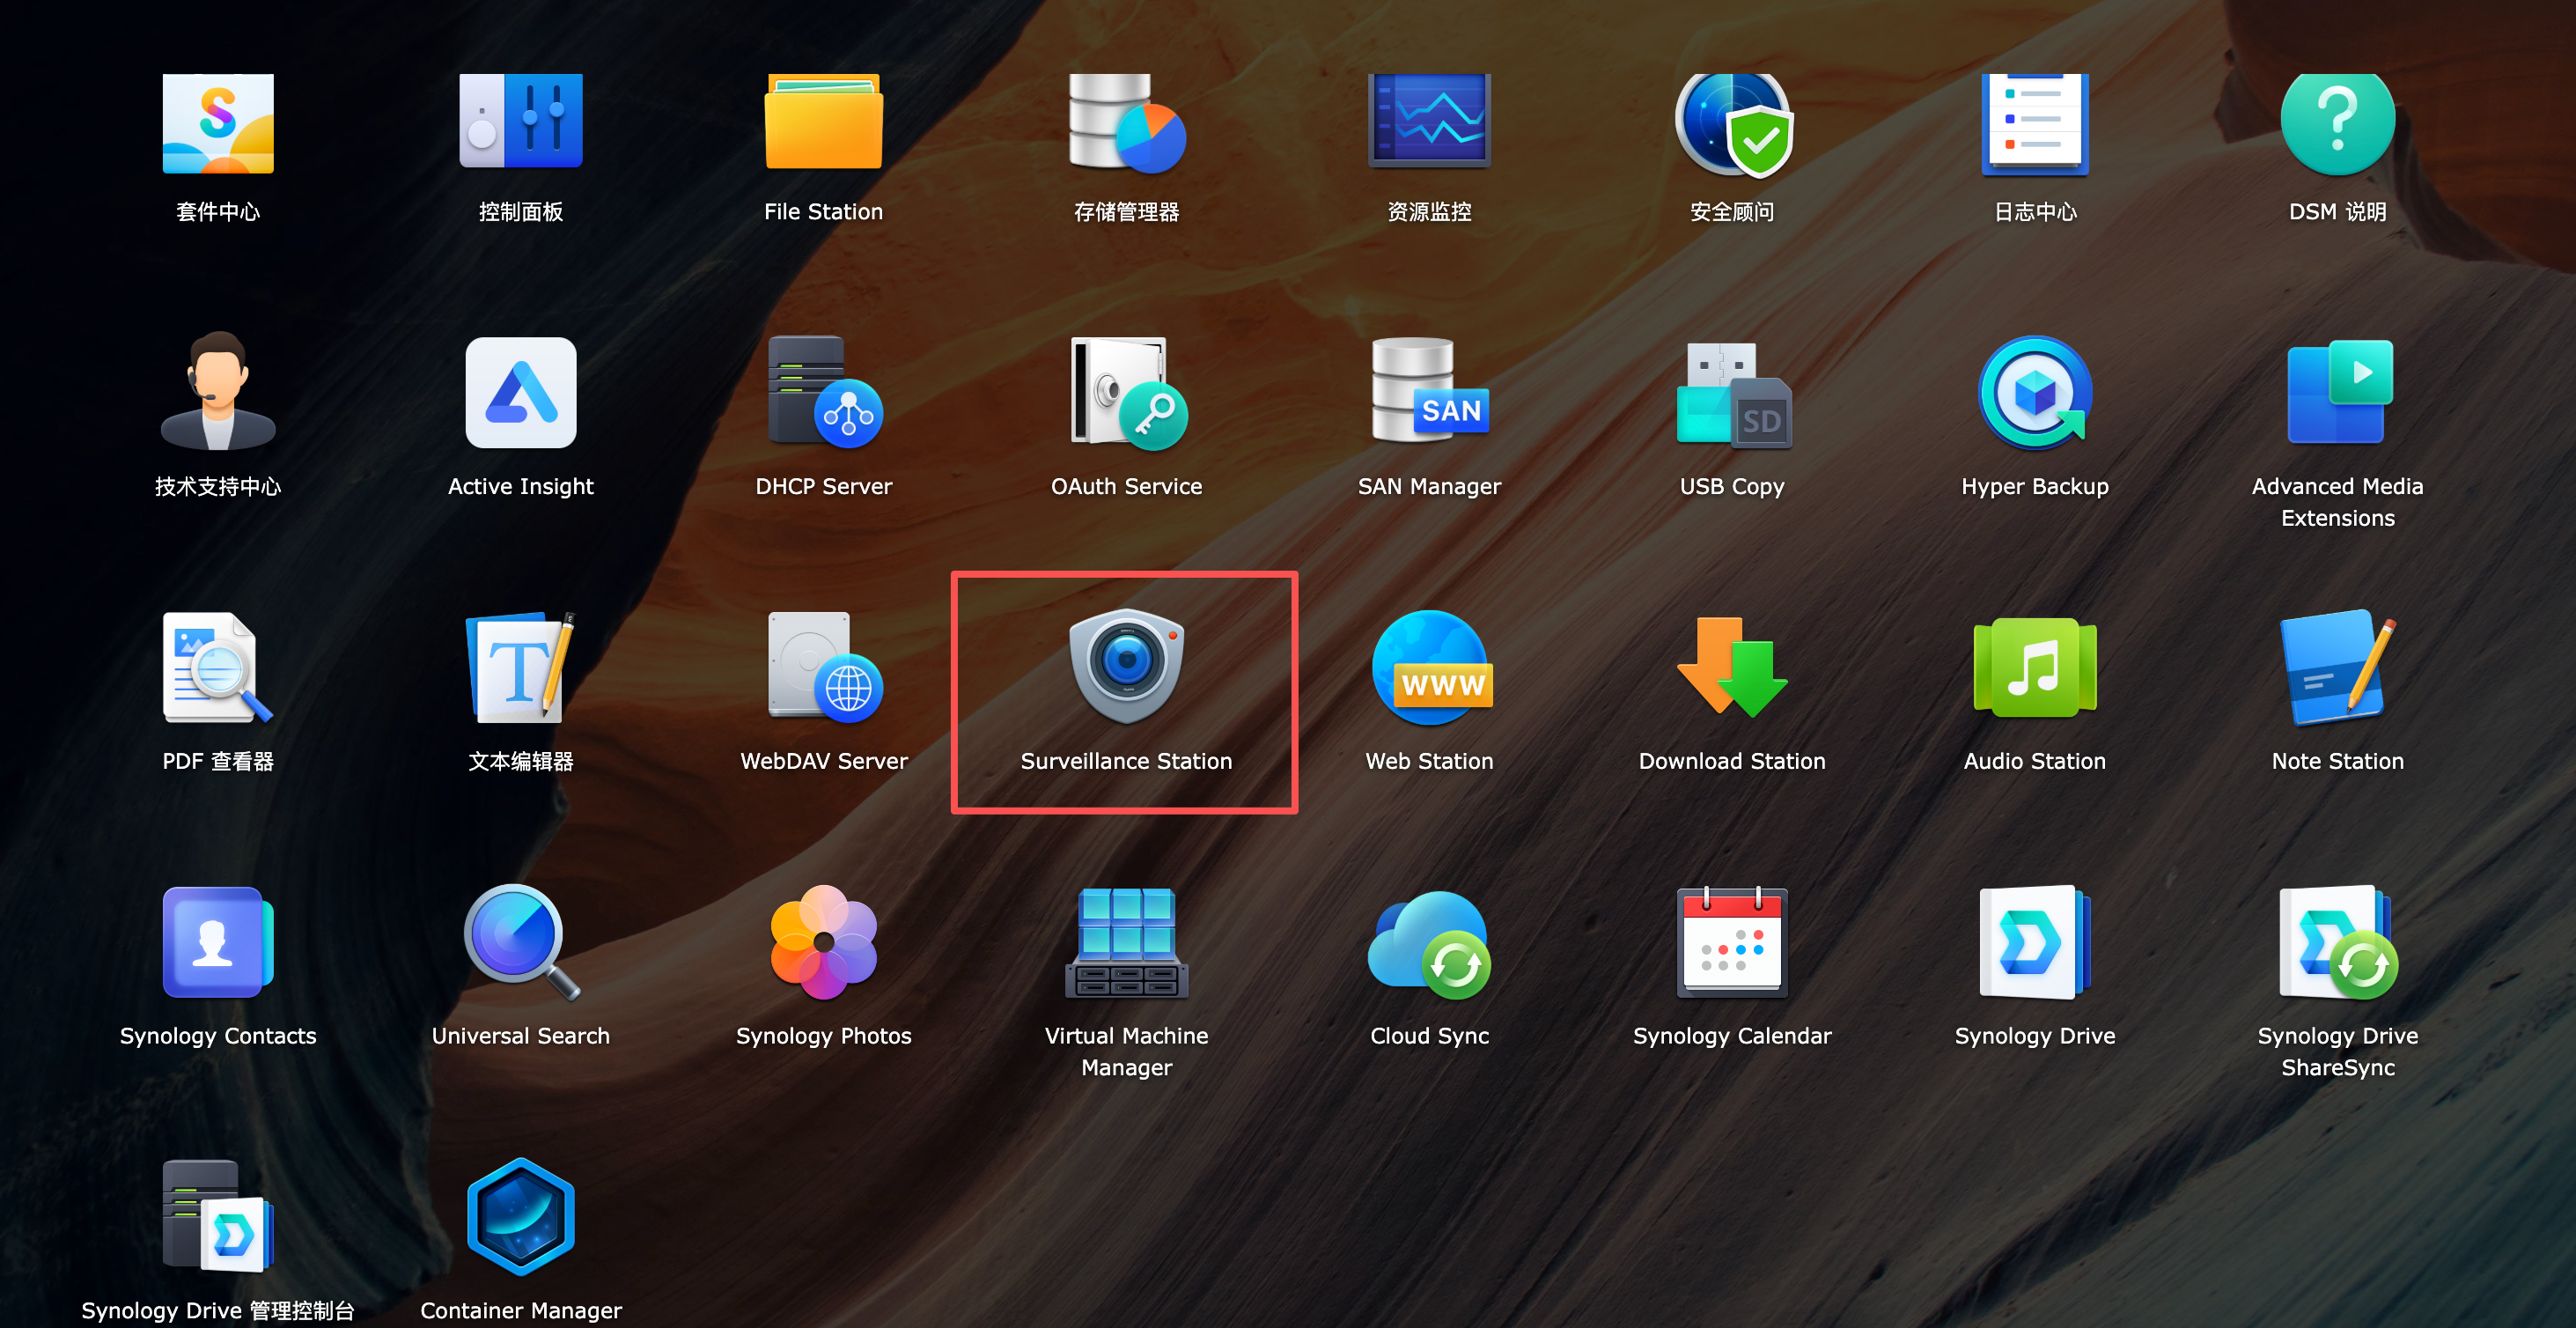
Task: Launch Active Insight
Action: [520, 393]
